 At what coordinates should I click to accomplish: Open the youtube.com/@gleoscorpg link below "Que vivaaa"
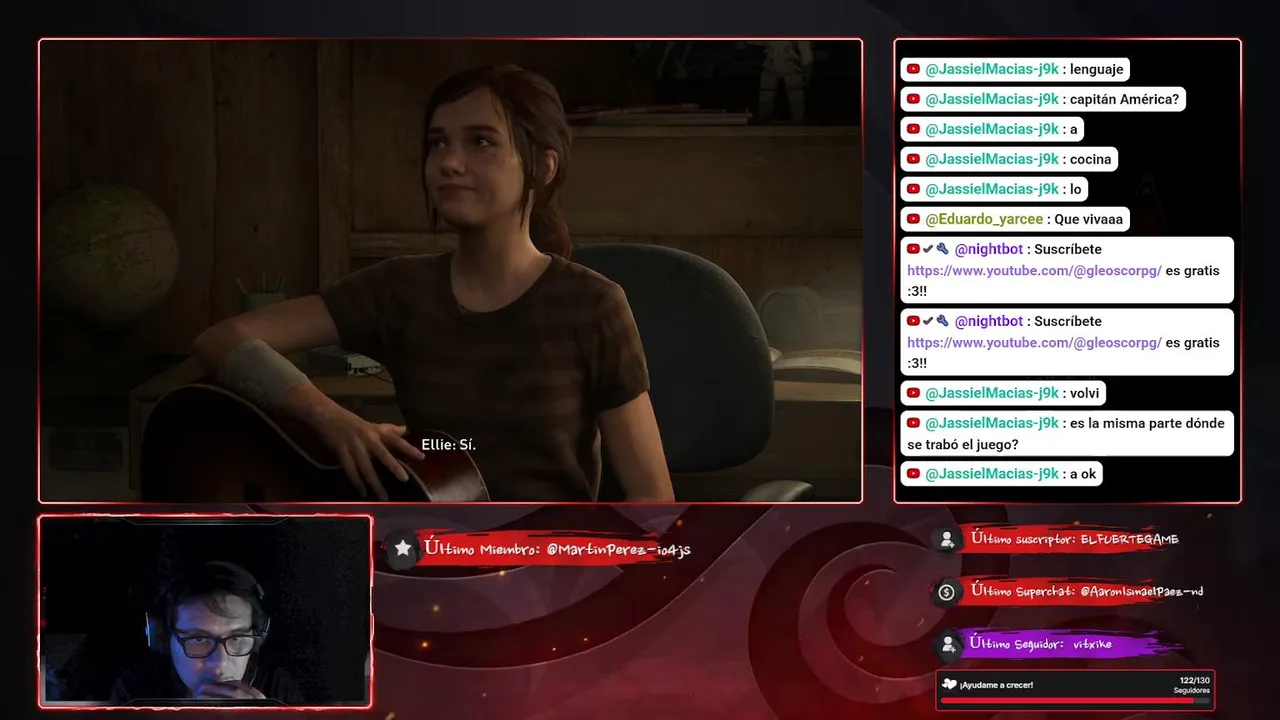[x=1034, y=271]
